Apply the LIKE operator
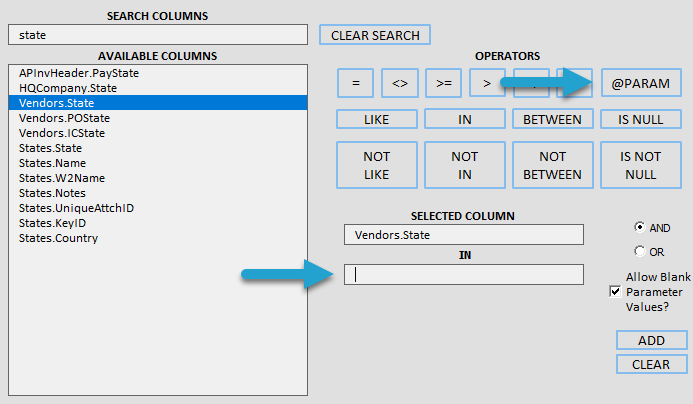 pos(377,119)
